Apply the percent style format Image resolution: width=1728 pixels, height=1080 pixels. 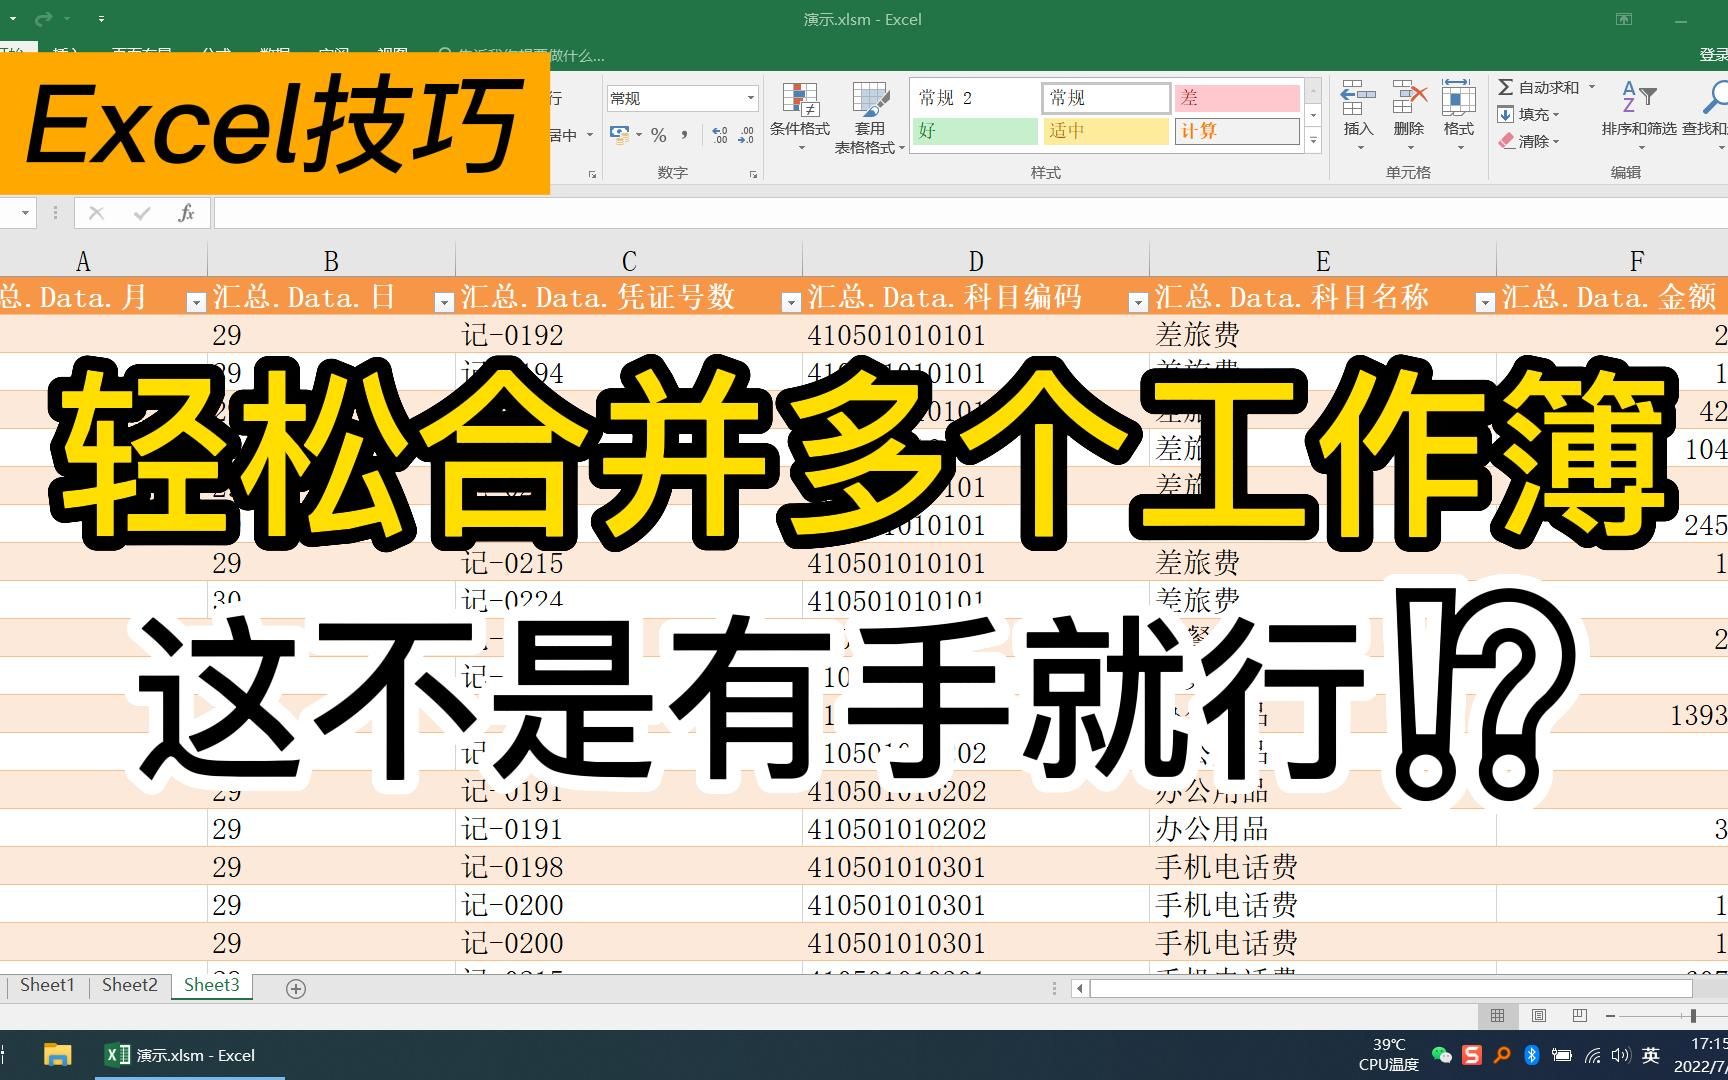[x=659, y=134]
